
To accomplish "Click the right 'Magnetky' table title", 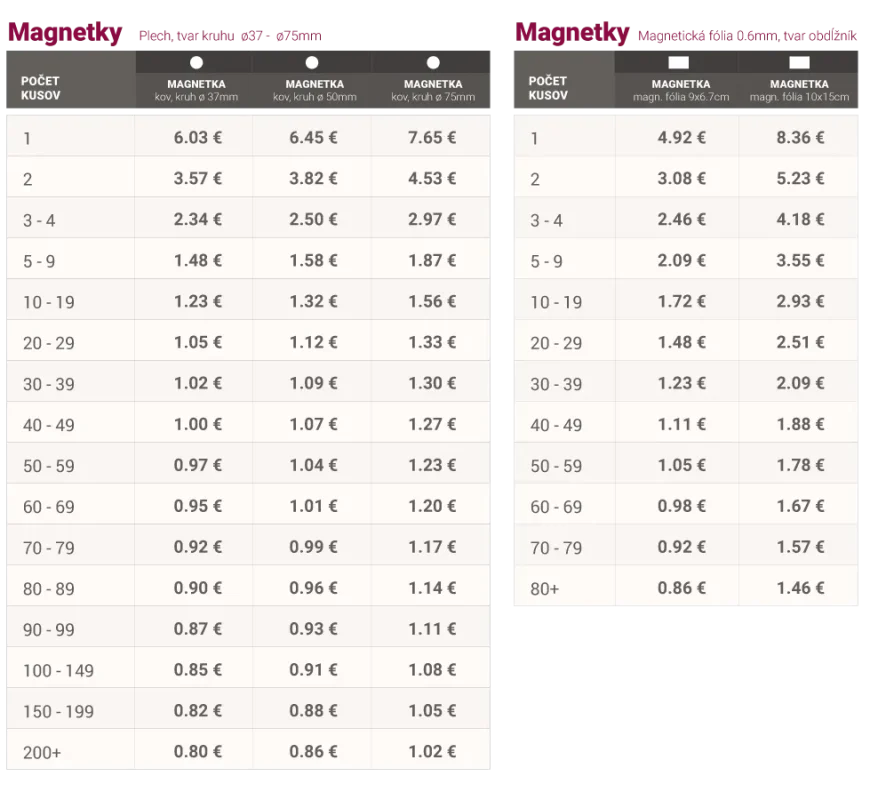I will tap(573, 33).
